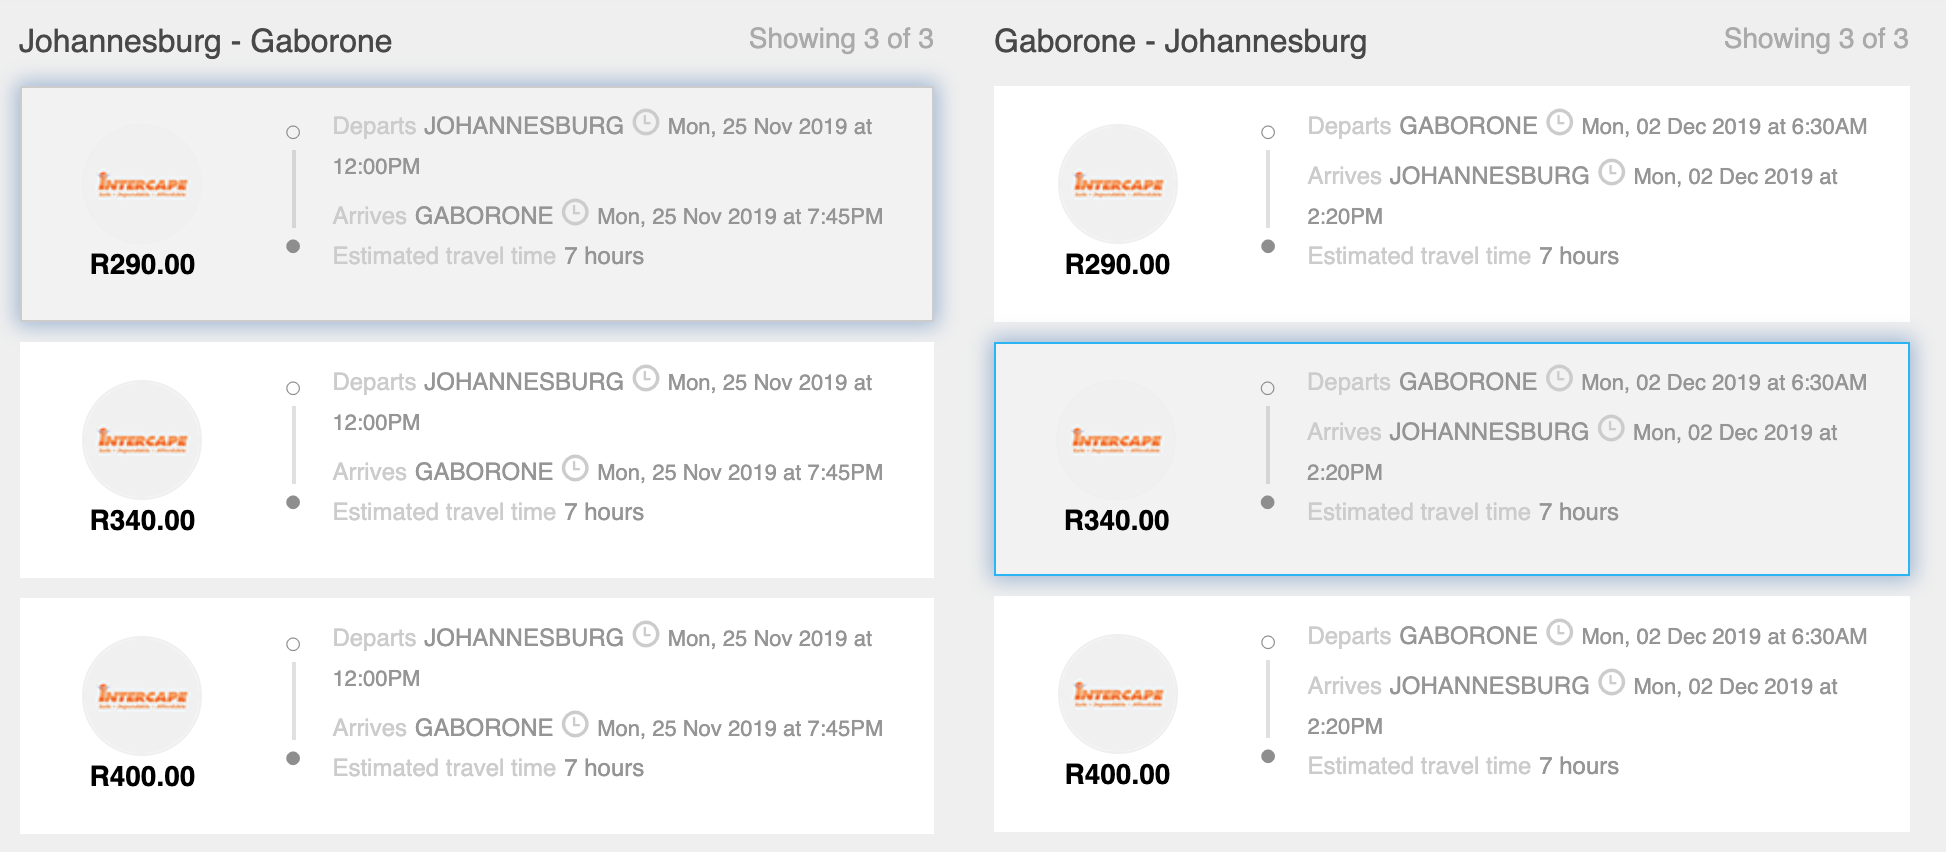Click the Showing 3 of 3 label under Johannesburg - Gaborone
The width and height of the screenshot is (1946, 852).
(x=842, y=38)
